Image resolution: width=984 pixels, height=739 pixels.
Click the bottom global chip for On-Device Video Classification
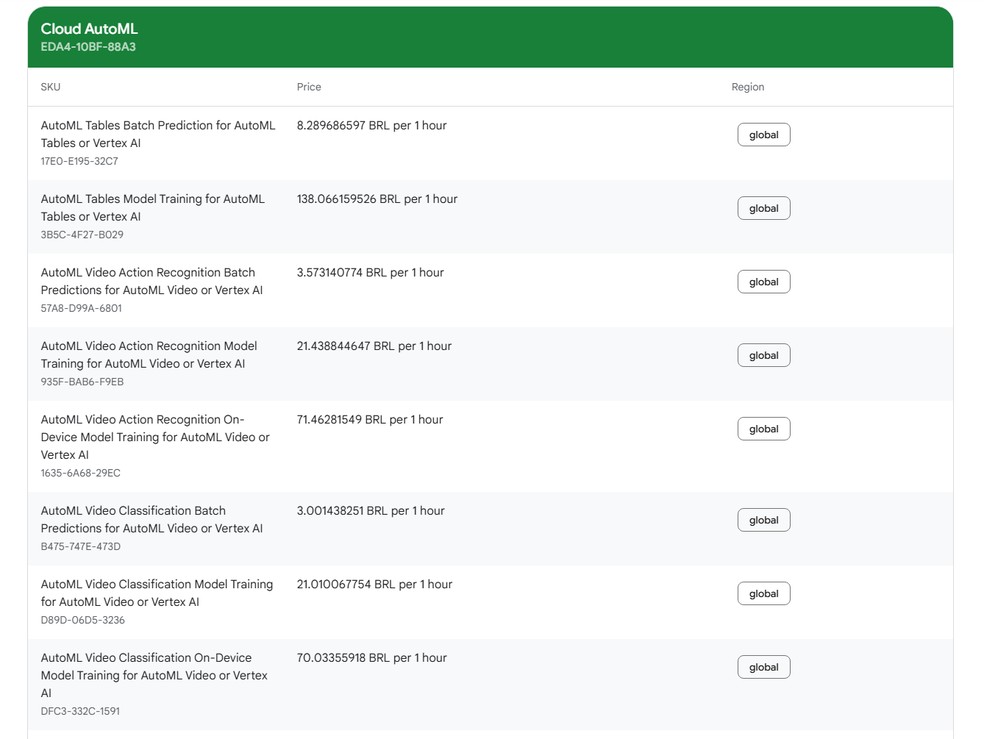tap(763, 667)
